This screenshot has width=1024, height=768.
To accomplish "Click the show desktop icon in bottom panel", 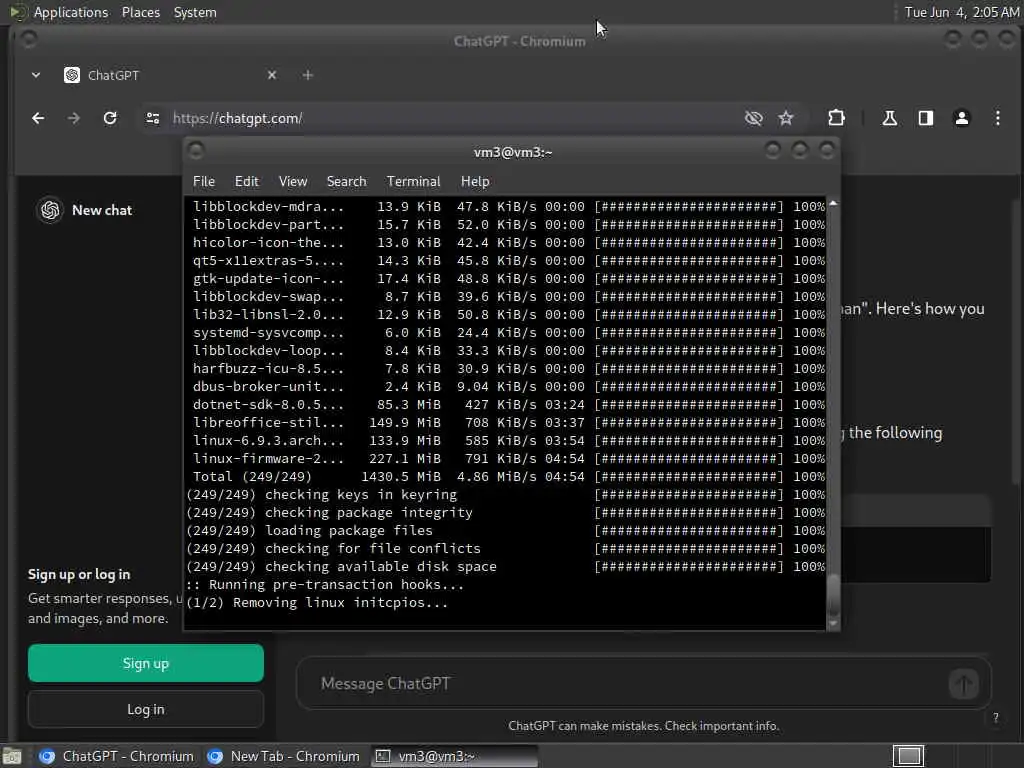I will (12, 756).
